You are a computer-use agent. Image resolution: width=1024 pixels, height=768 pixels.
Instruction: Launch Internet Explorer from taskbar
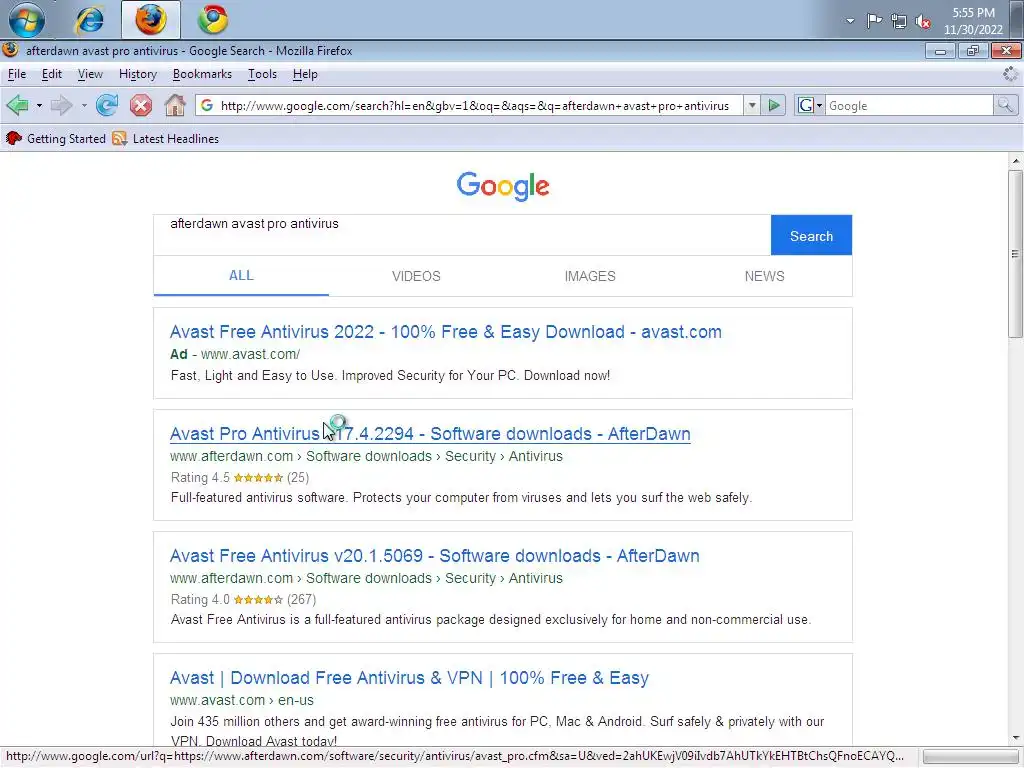(89, 20)
